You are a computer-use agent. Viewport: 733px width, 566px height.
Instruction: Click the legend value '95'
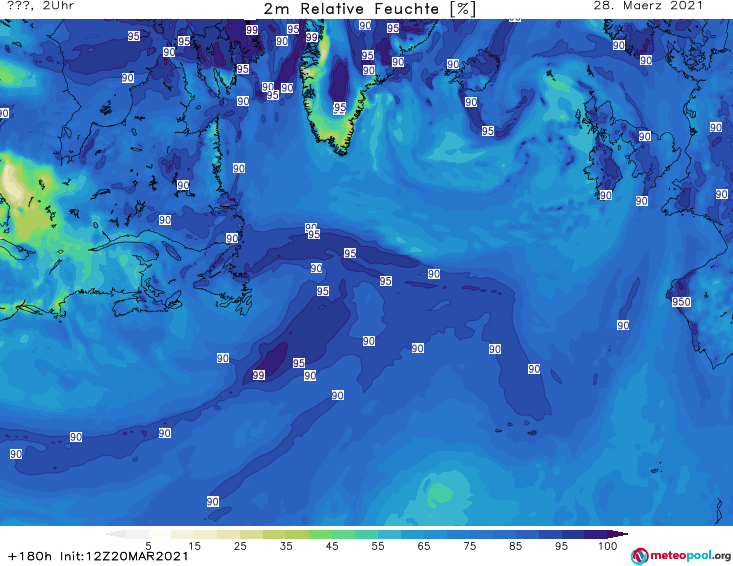click(x=561, y=546)
